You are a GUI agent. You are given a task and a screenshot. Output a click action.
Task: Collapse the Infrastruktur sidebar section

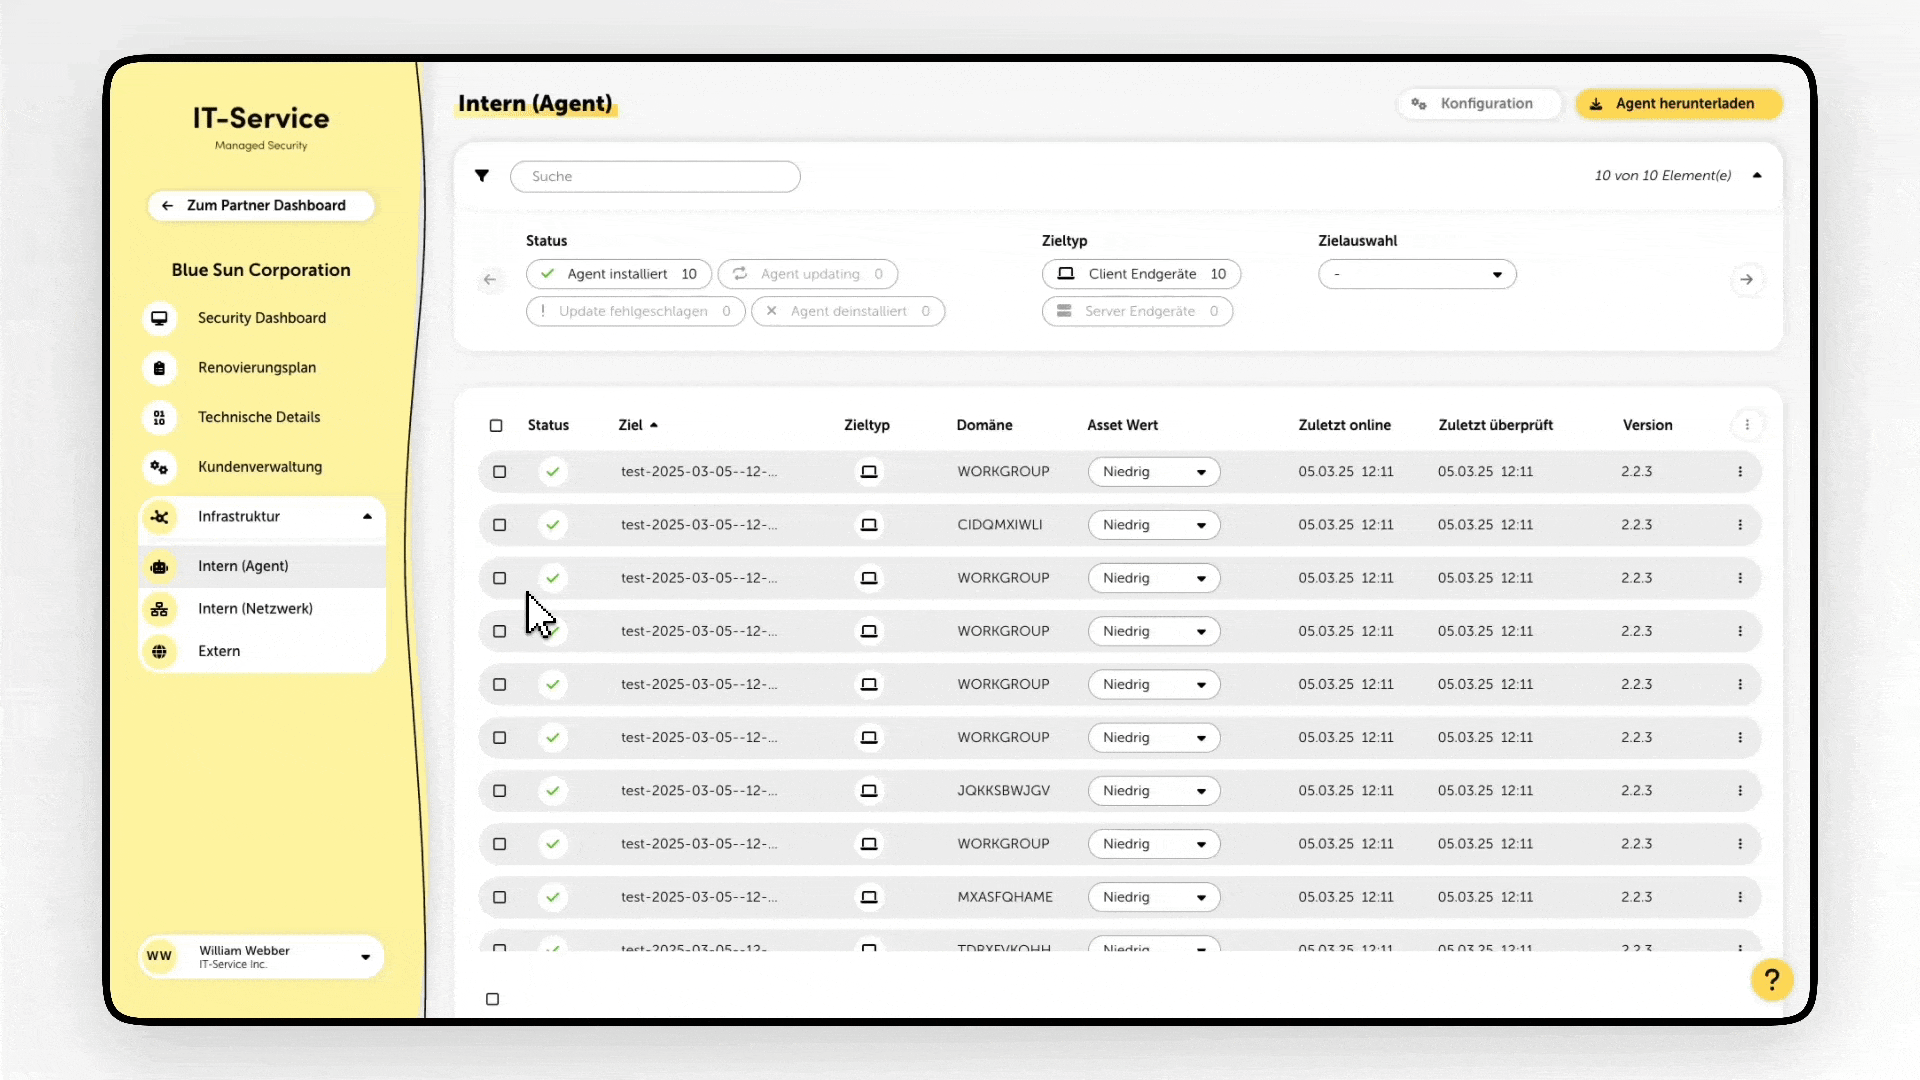point(367,517)
